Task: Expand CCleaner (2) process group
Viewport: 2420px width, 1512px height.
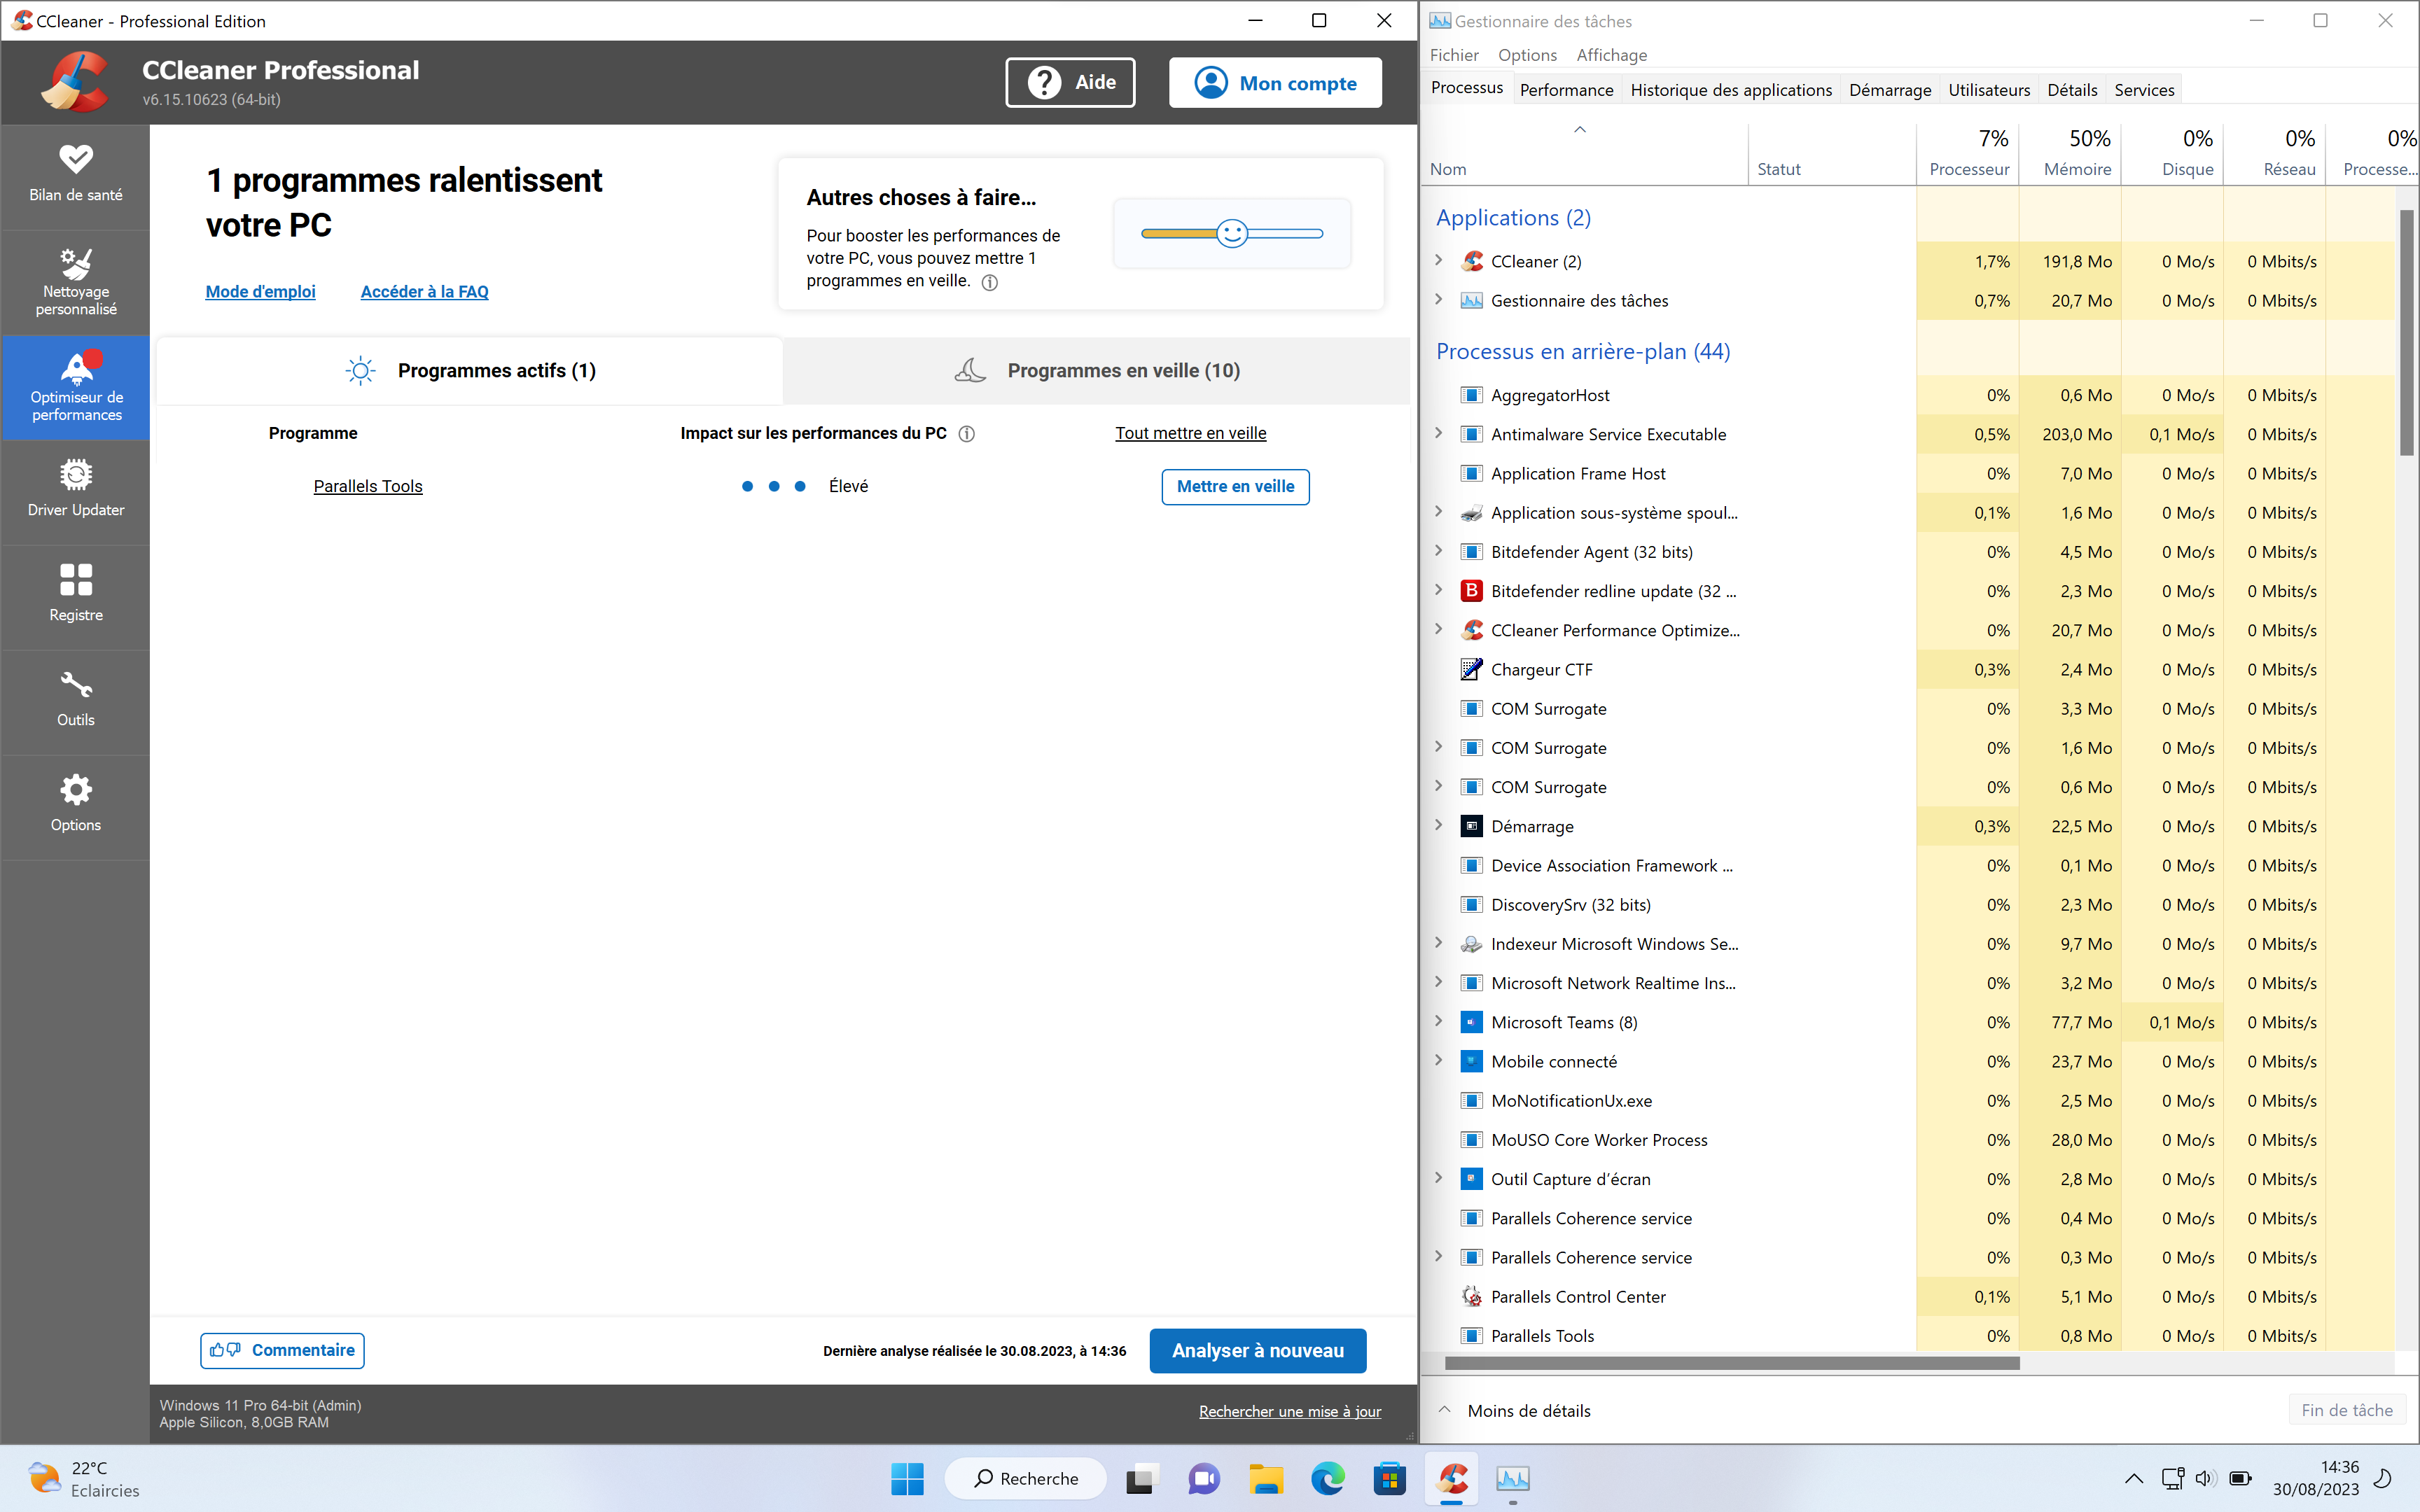Action: coord(1439,260)
